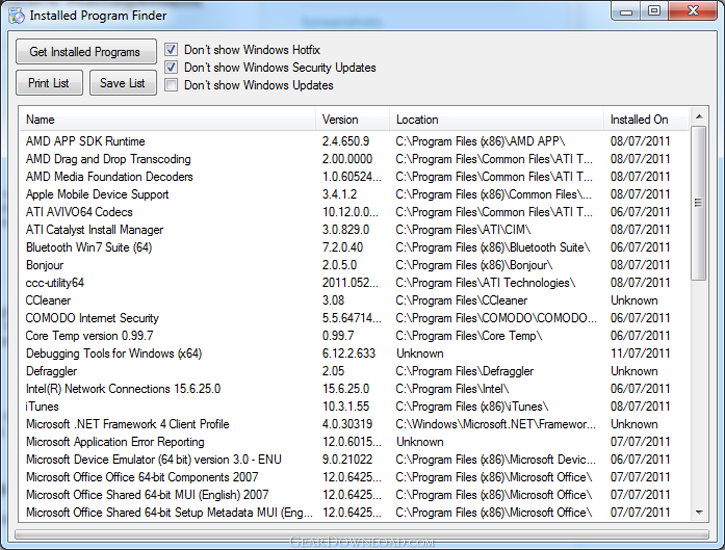Select Microsoft Application Error Reporting
Screen dimensions: 725x550
click(x=355, y=442)
